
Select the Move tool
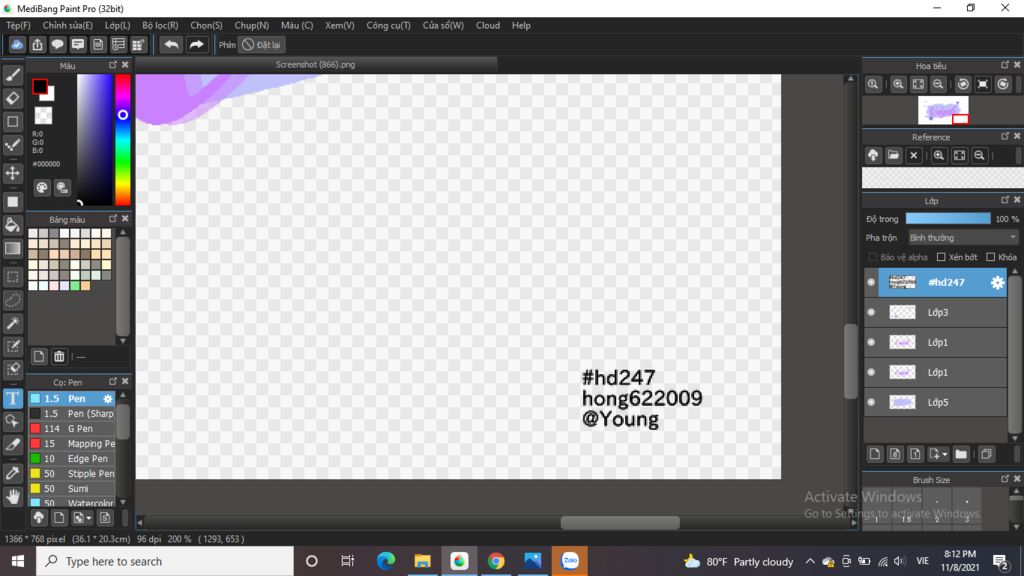click(x=12, y=173)
